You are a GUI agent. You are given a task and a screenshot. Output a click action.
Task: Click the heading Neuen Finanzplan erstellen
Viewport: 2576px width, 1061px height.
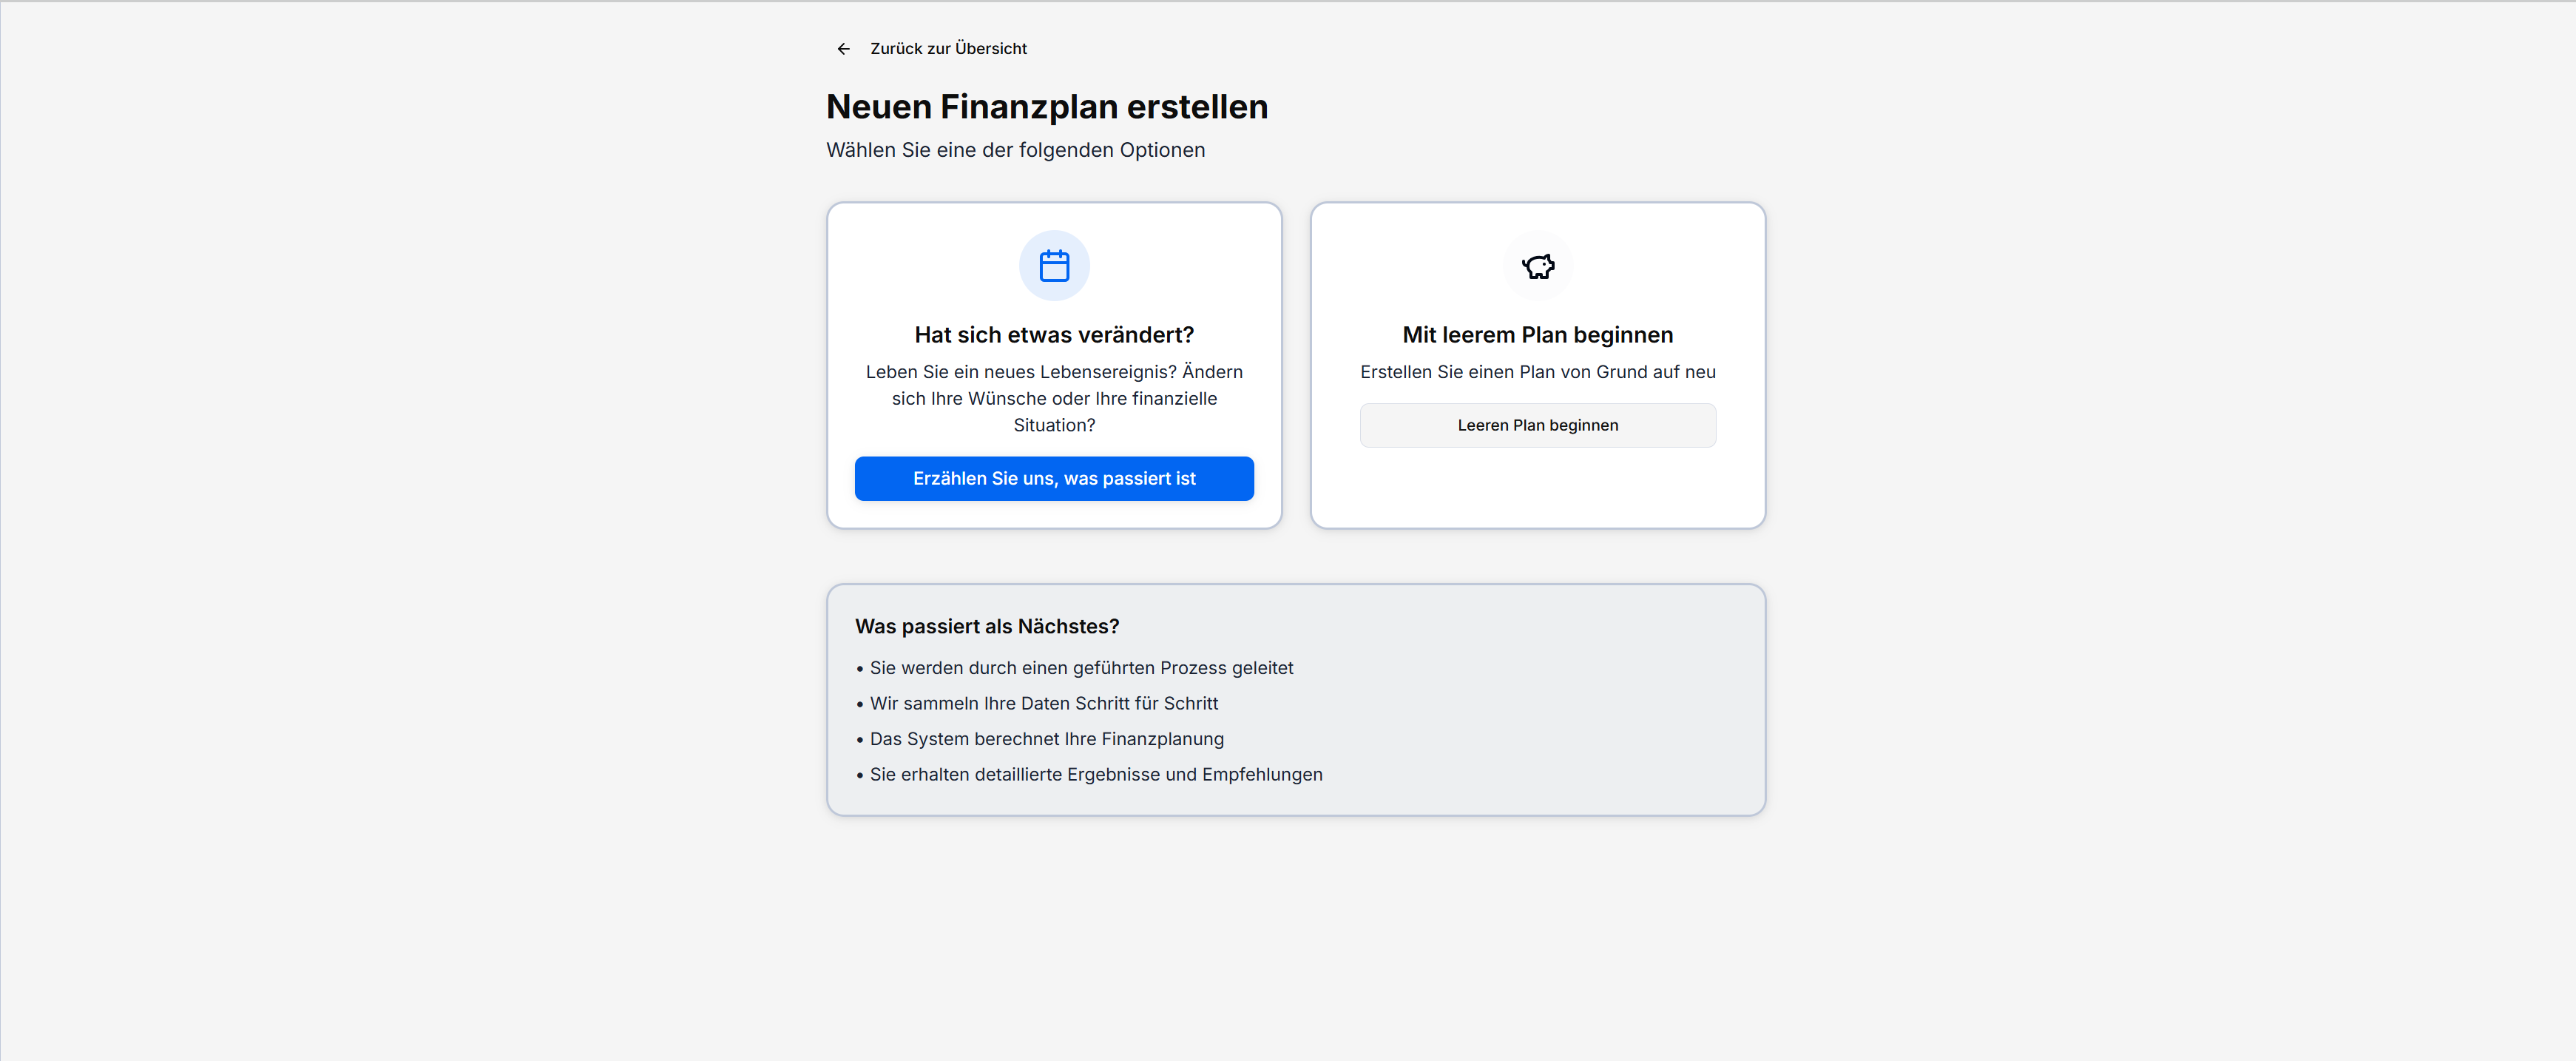tap(1047, 106)
